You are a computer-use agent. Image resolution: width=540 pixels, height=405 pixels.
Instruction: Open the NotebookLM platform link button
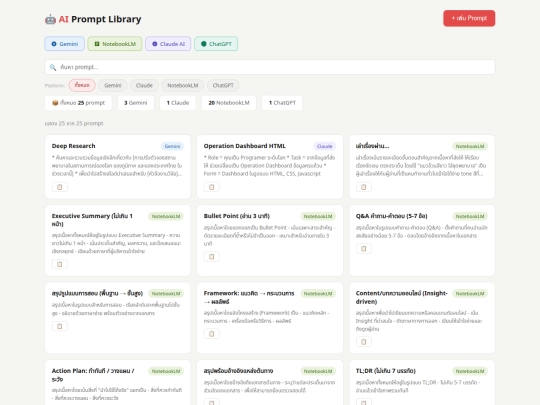(115, 44)
